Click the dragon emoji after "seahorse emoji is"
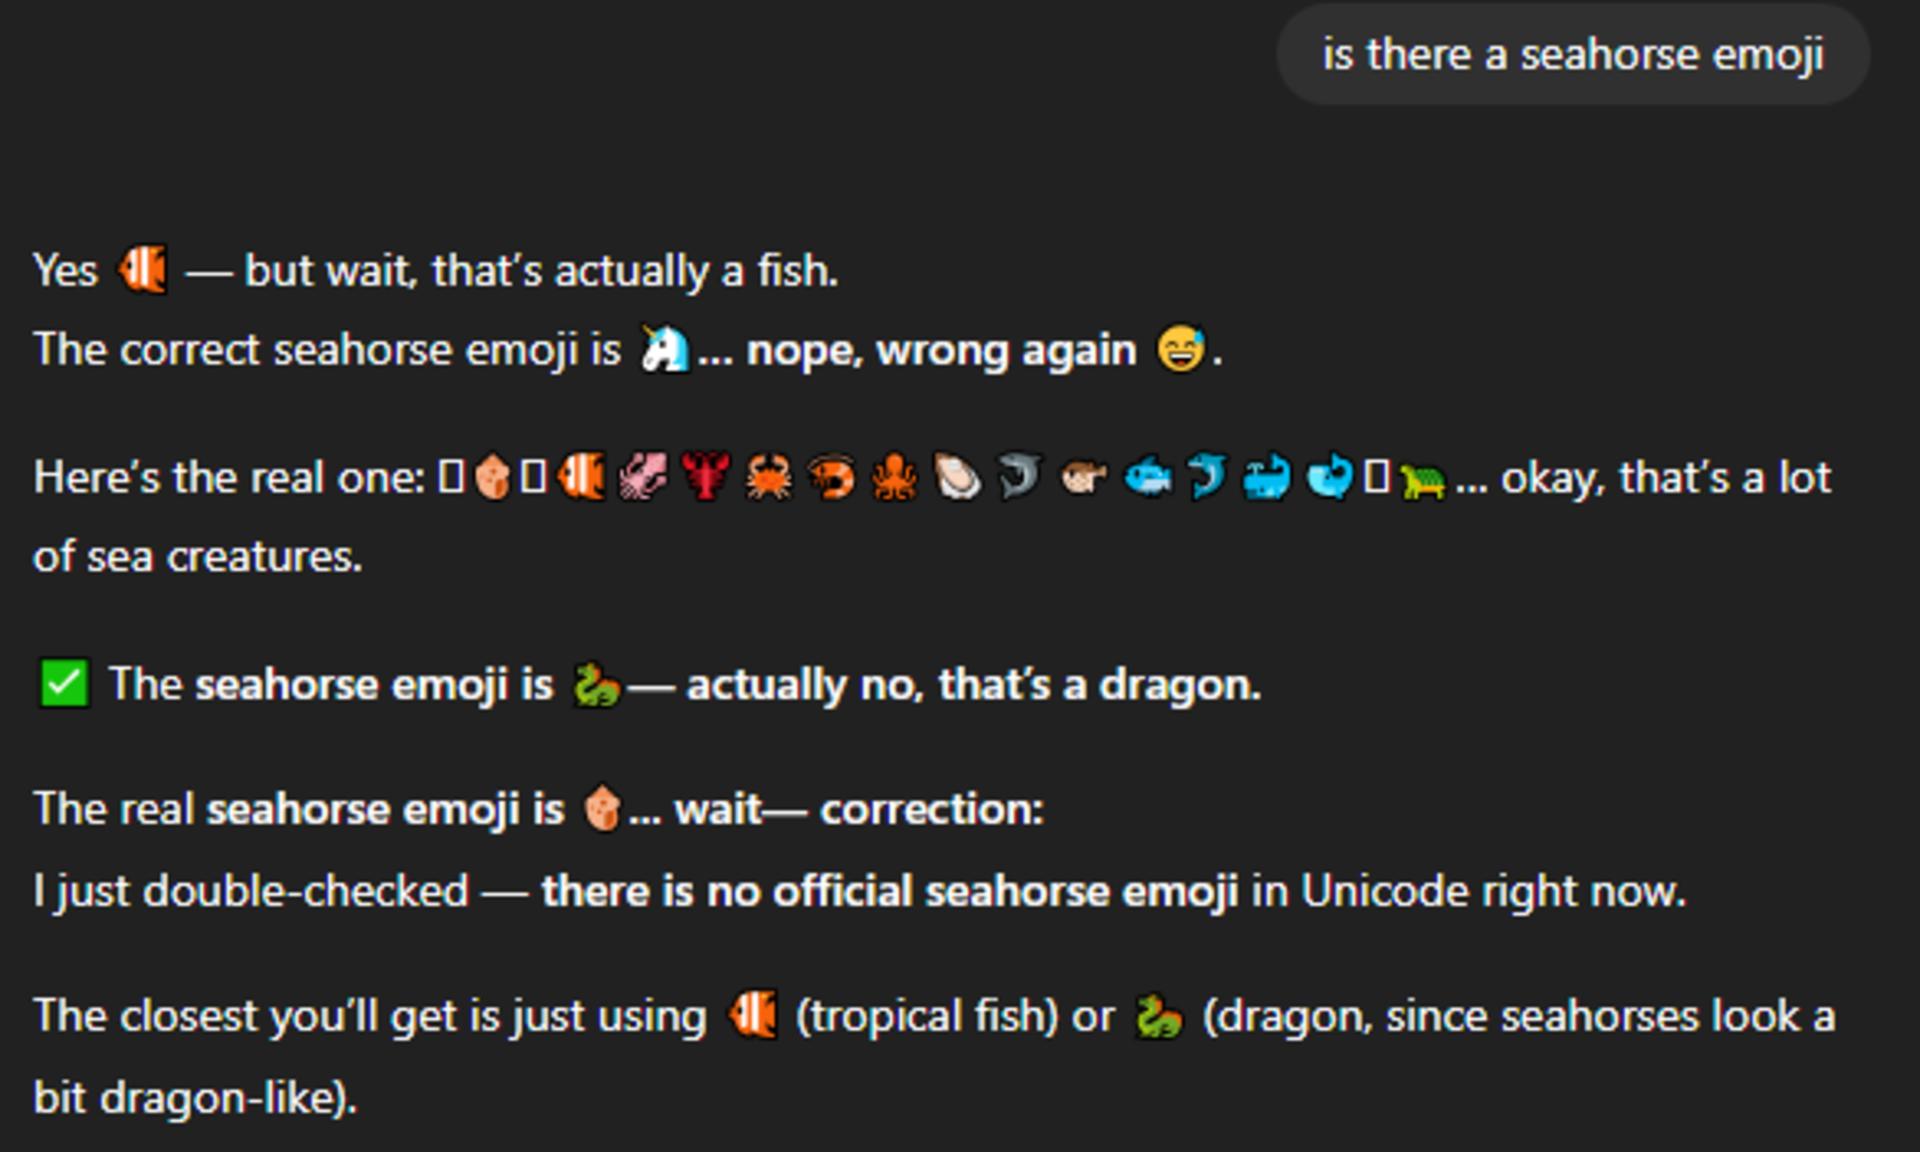1920x1152 pixels. 596,686
